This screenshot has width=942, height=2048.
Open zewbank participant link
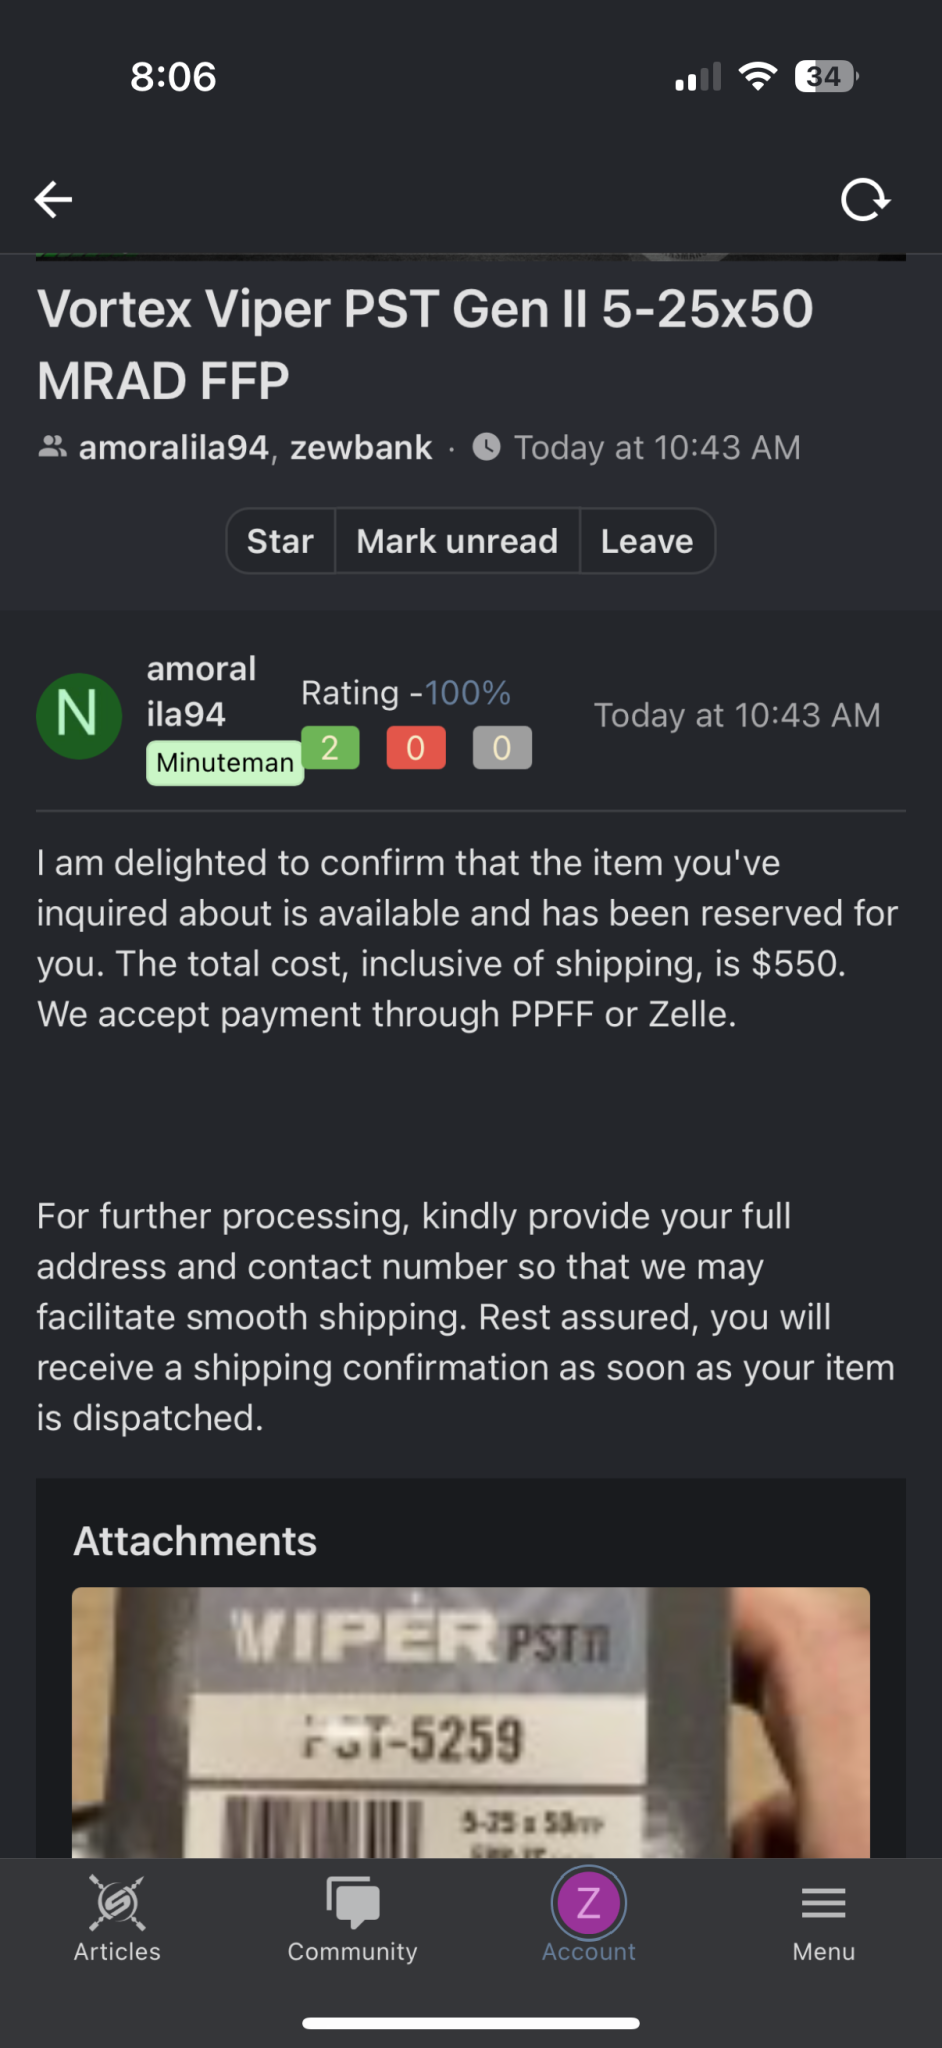[361, 447]
